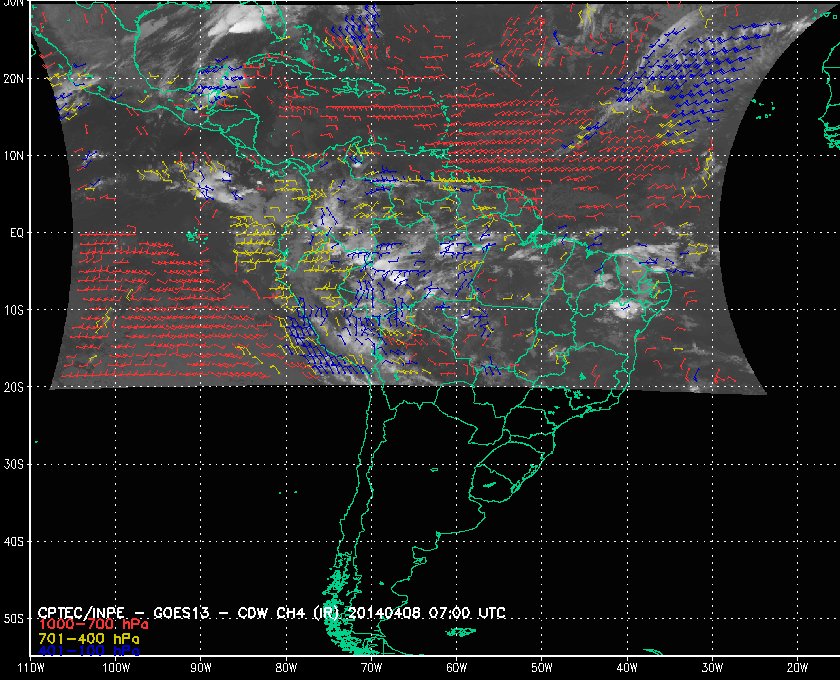
Task: Click the '30W' longitude label
Action: 712,668
